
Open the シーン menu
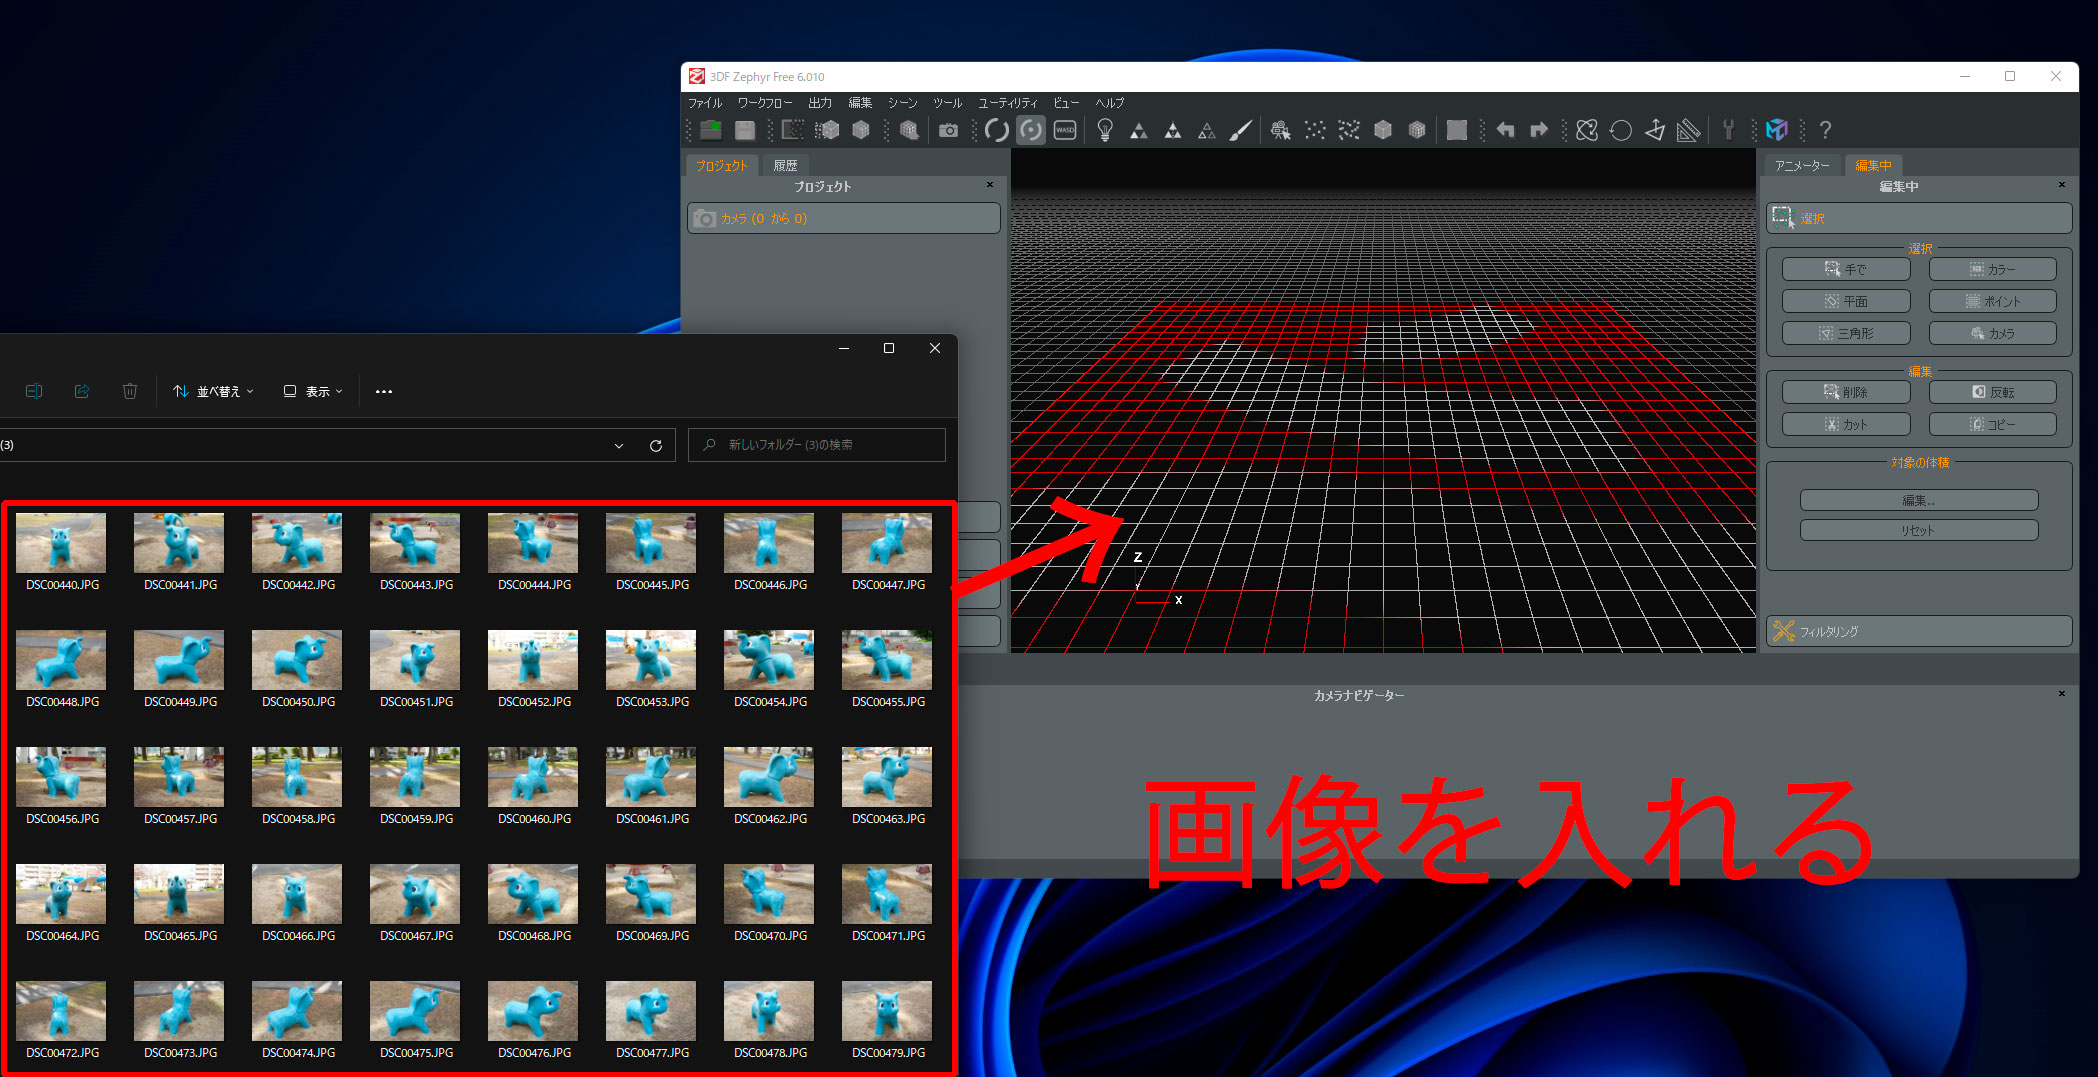click(x=902, y=103)
